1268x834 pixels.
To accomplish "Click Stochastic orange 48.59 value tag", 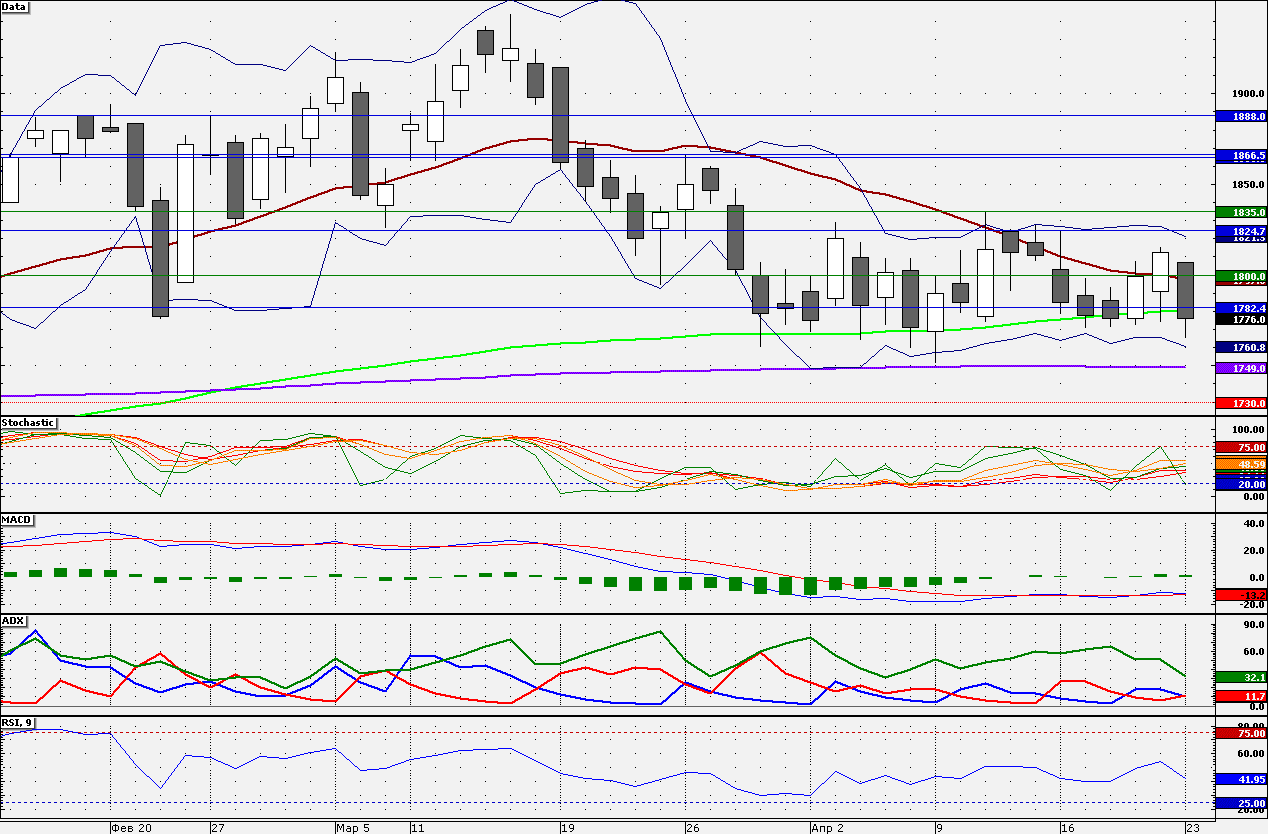I will coord(1241,465).
